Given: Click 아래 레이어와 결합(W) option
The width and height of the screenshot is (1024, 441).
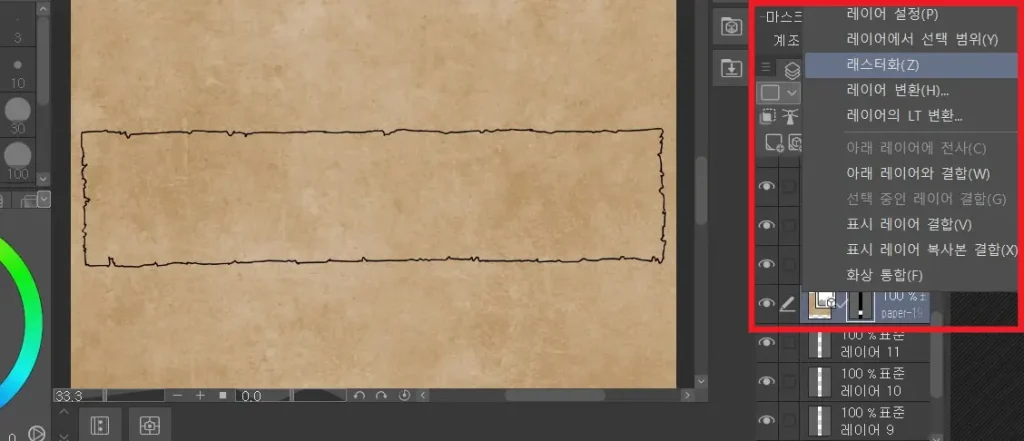Looking at the screenshot, I should tap(903, 173).
